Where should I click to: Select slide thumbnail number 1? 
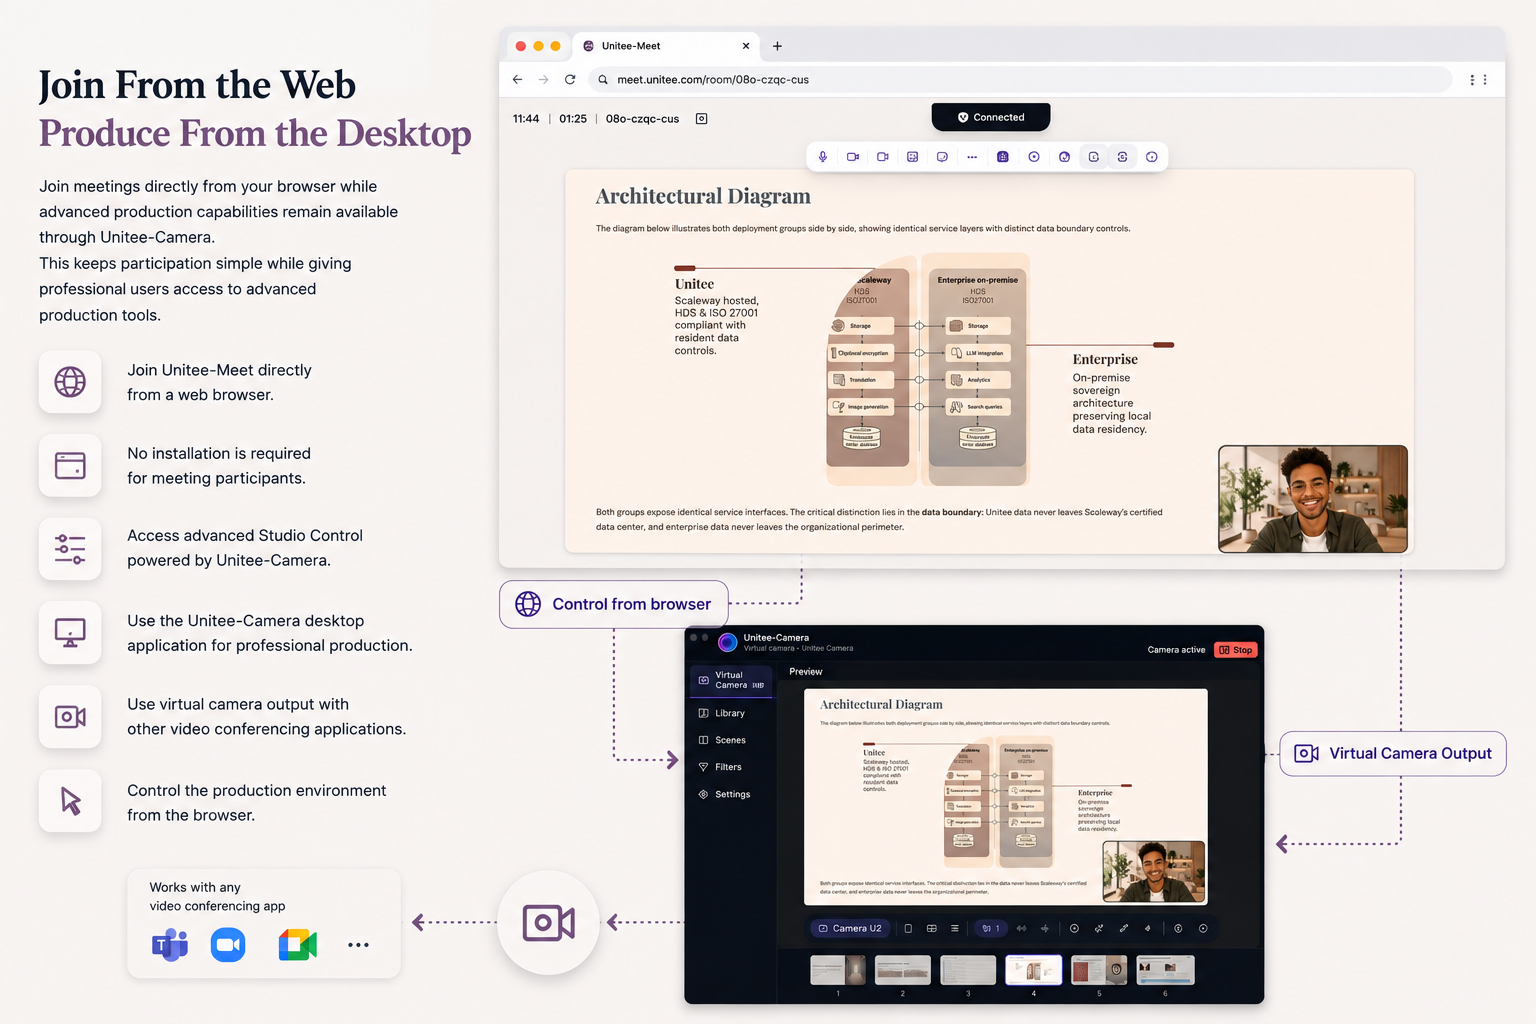[838, 970]
